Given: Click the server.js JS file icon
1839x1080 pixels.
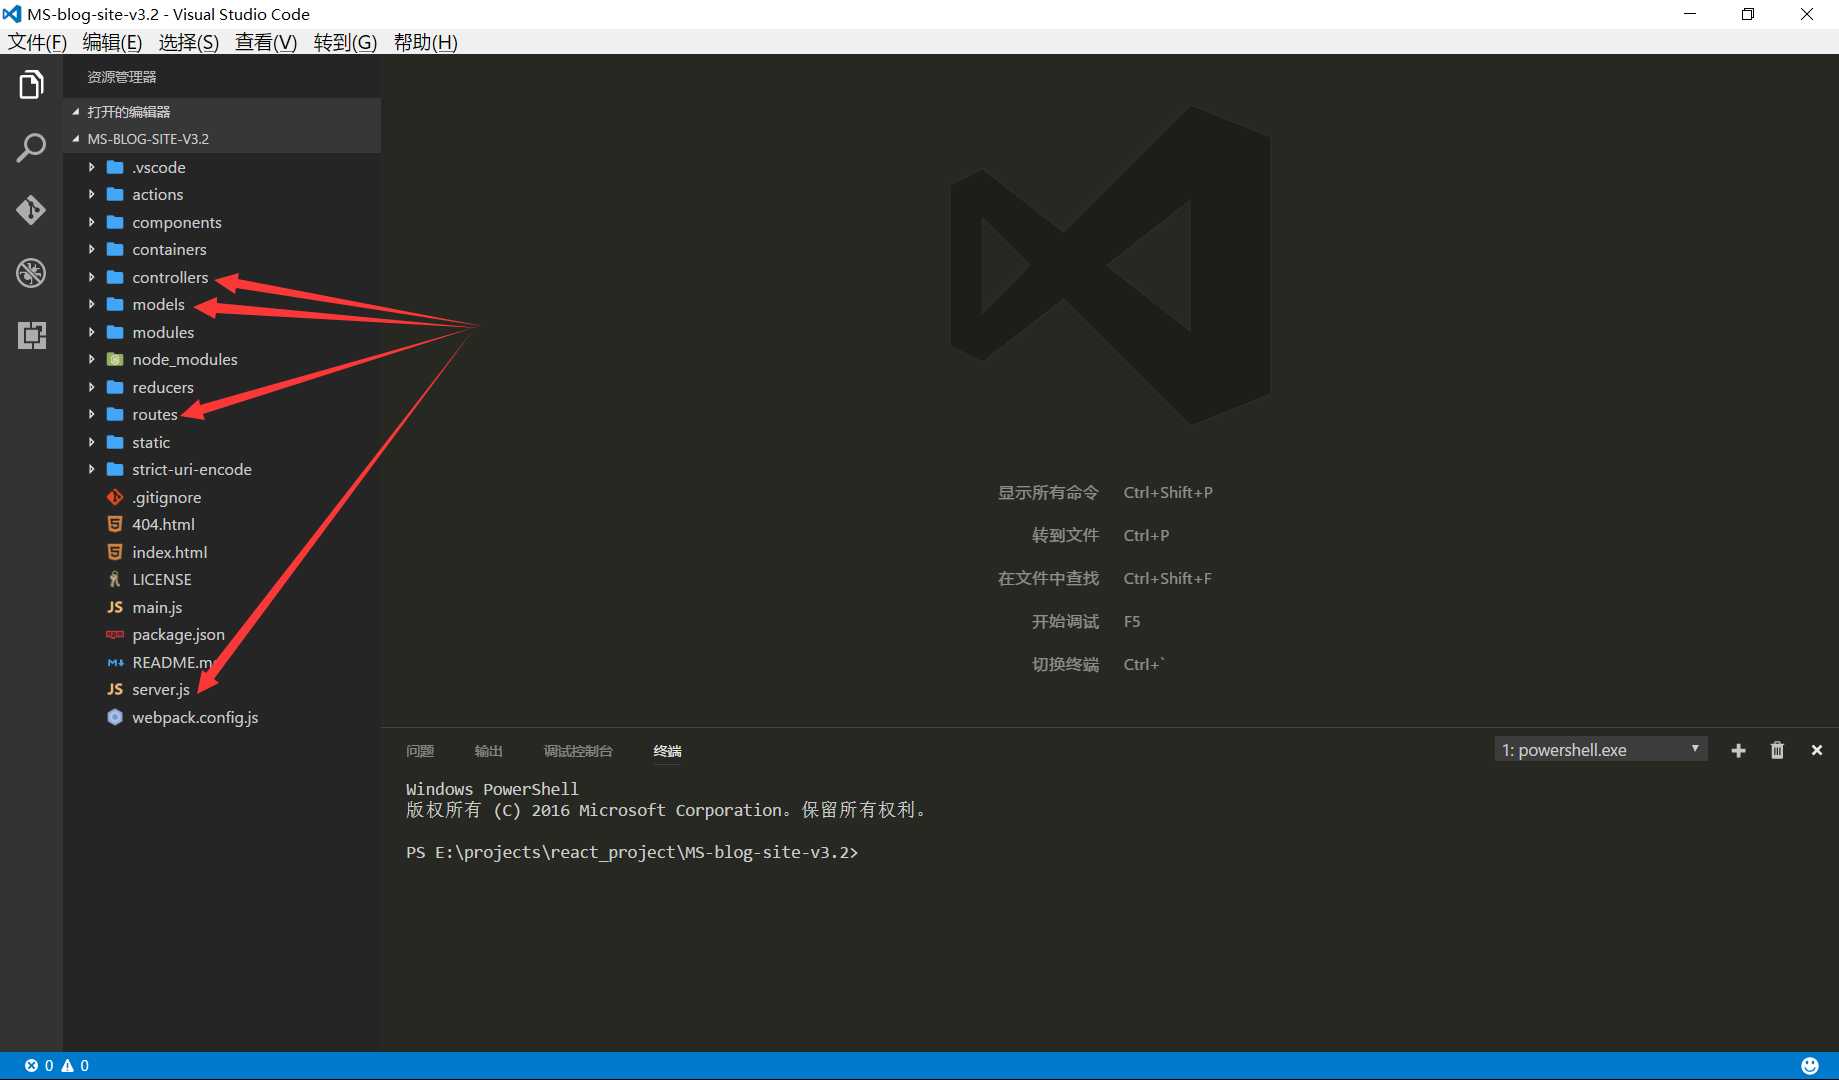Looking at the screenshot, I should click(x=115, y=689).
